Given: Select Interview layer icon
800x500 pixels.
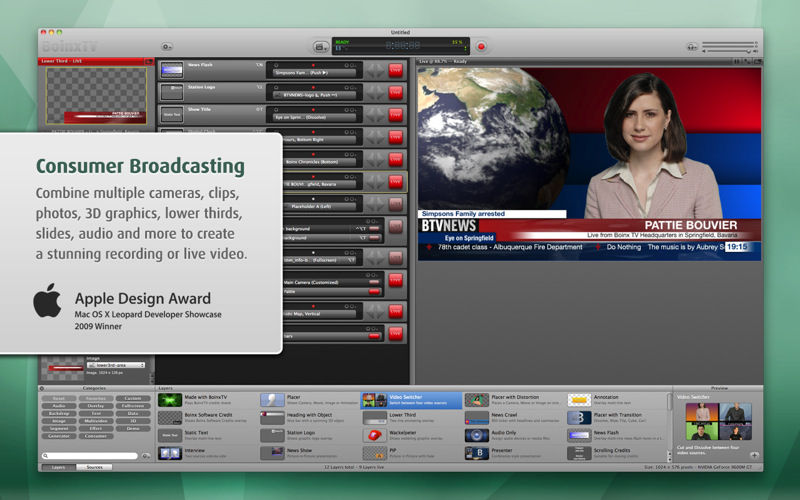Looking at the screenshot, I should click(170, 453).
